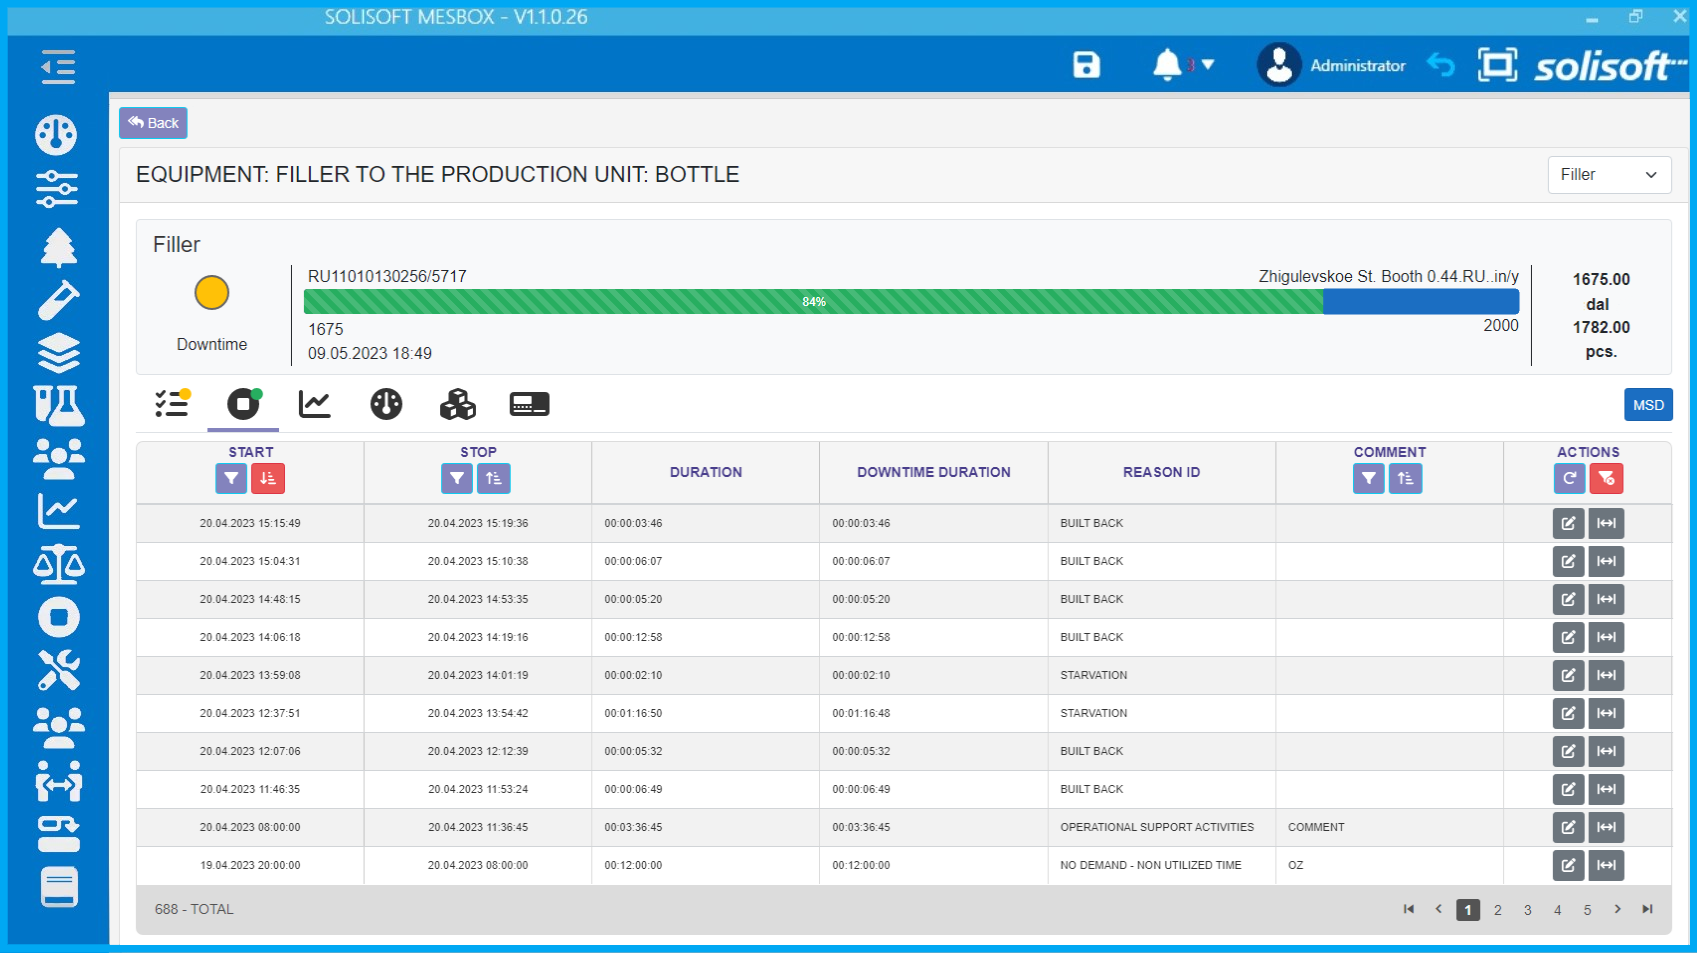Edit the 14:48:15 downtime row
Screen dimensions: 1697x953
(1568, 599)
